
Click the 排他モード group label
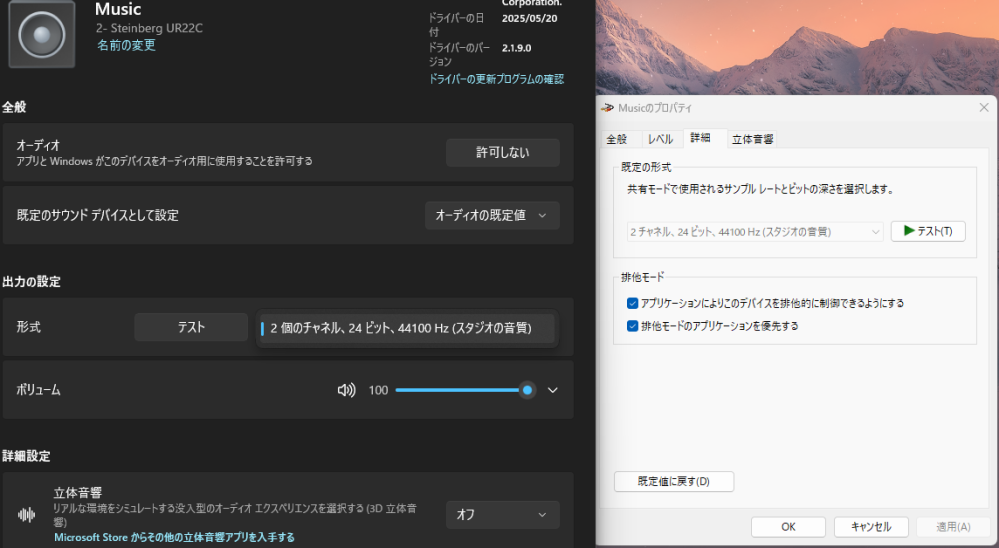tap(642, 277)
